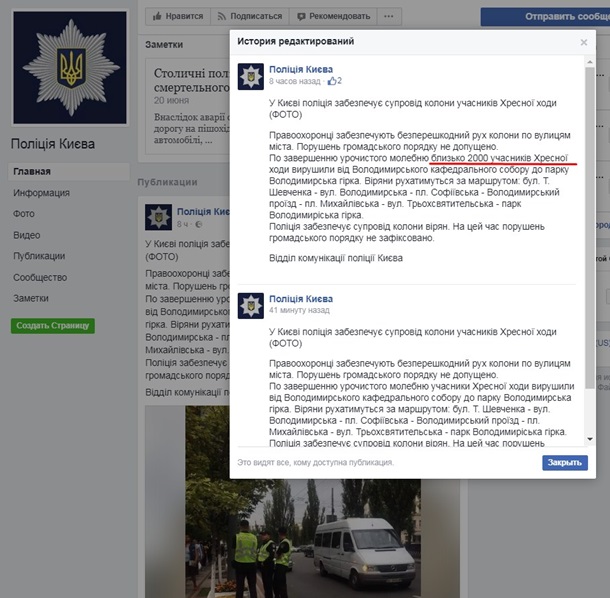This screenshot has width=610, height=598.
Task: Go to Сообщество in the sidebar
Action: click(40, 277)
